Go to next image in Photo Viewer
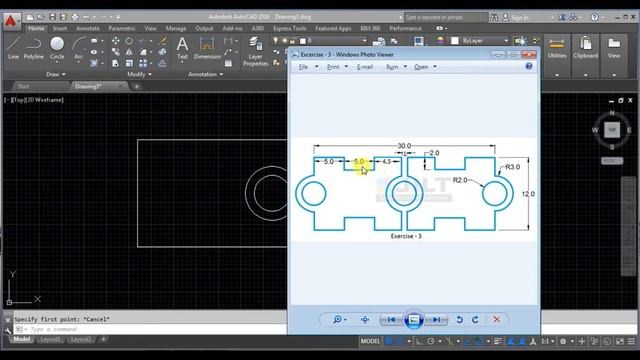Viewport: 640px width, 360px height. pos(436,320)
